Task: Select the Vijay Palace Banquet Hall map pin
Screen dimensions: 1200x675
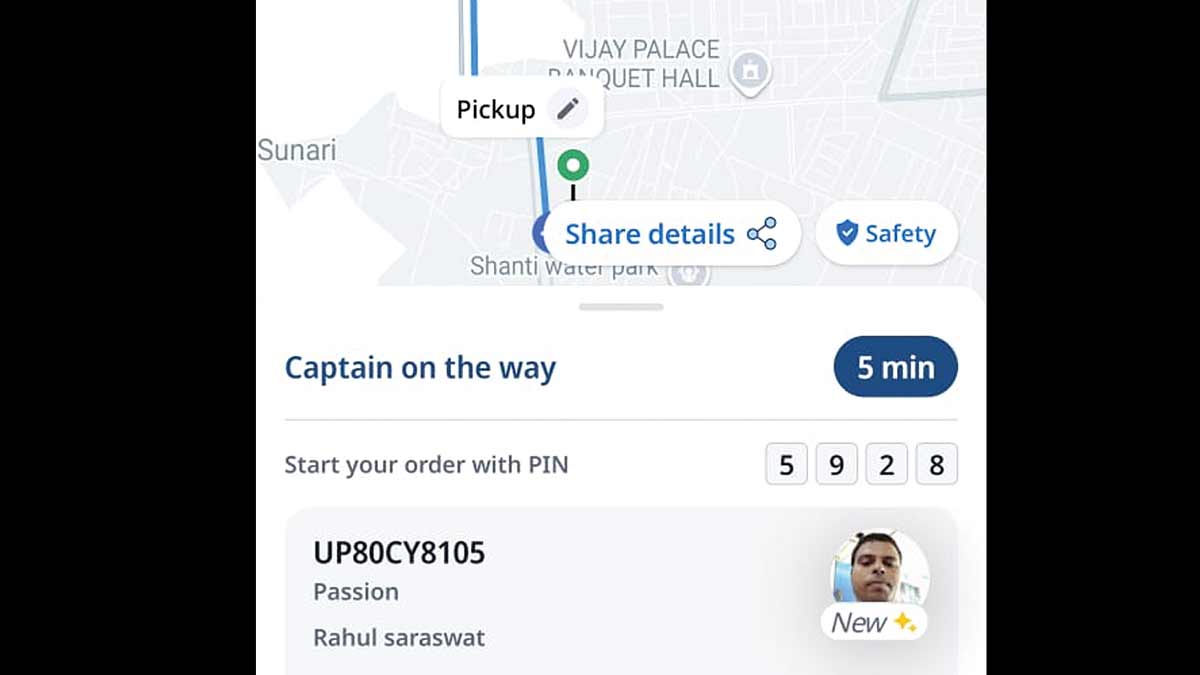Action: pyautogui.click(x=750, y=71)
